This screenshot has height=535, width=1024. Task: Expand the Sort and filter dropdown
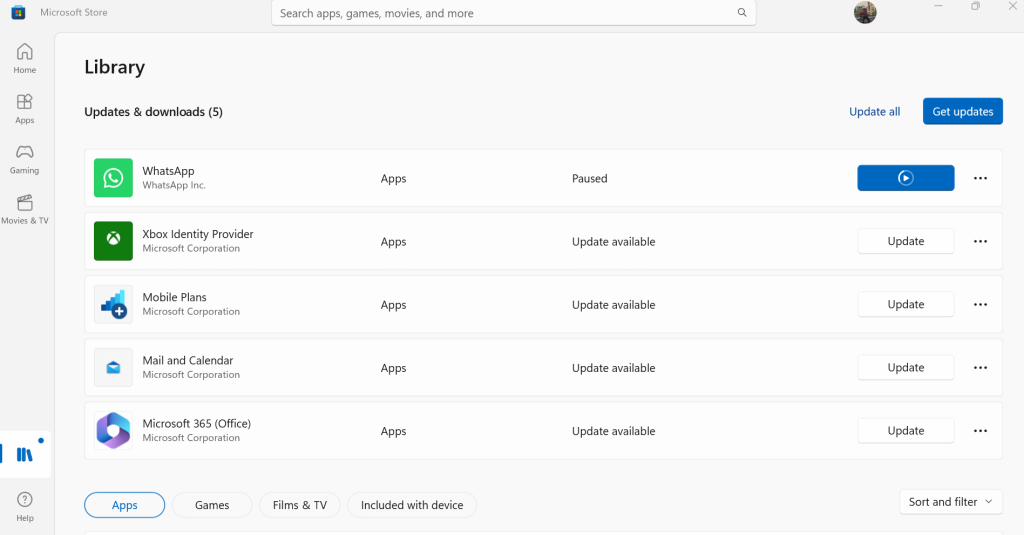(951, 502)
